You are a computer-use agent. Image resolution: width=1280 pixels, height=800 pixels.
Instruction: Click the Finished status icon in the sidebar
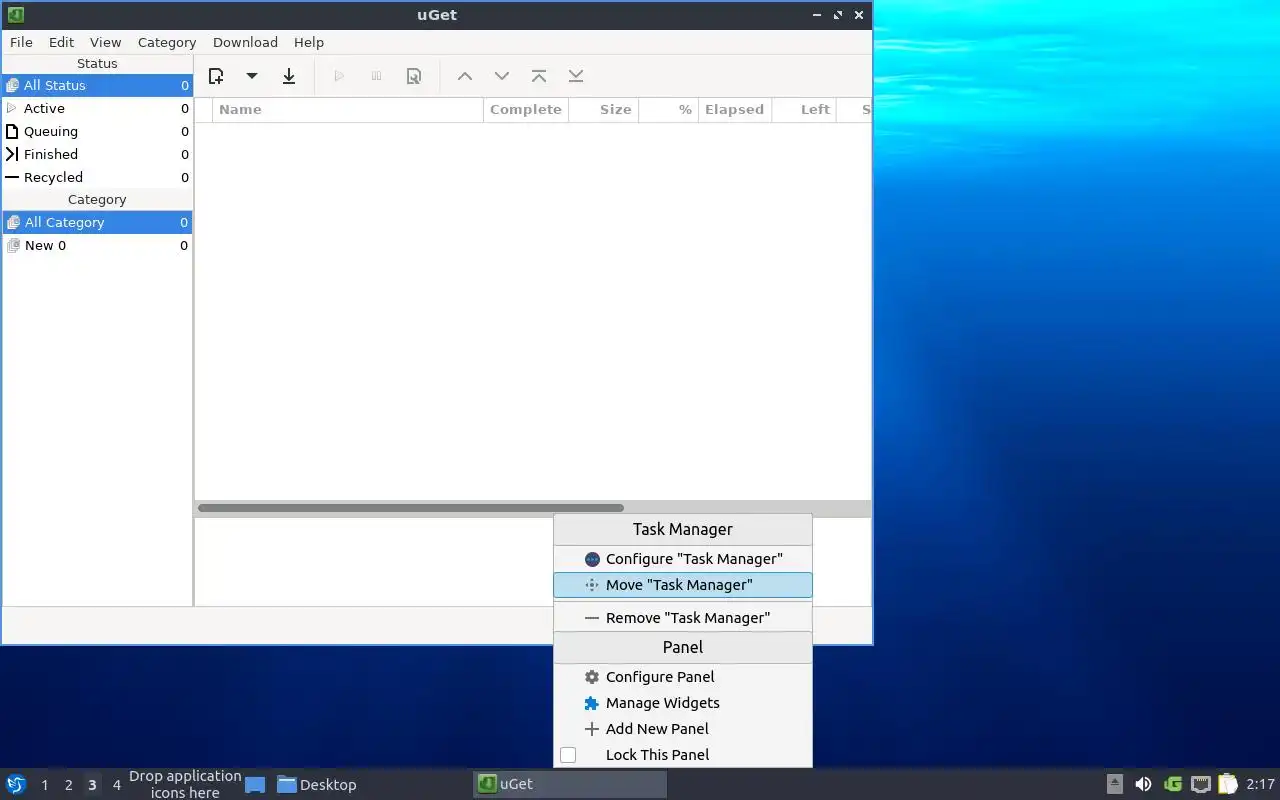pyautogui.click(x=12, y=154)
